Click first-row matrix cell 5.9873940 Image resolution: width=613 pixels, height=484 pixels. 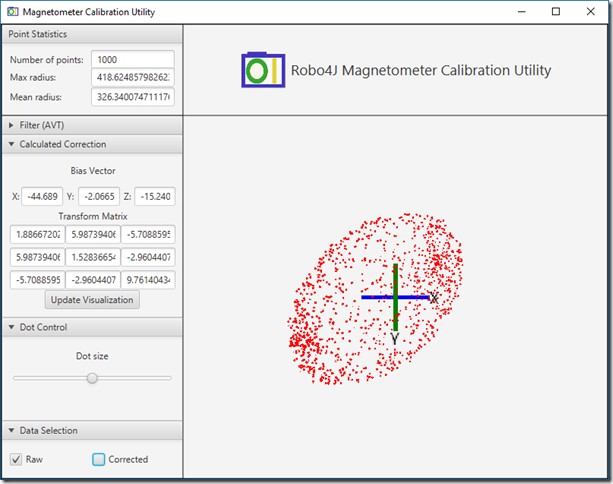point(93,235)
